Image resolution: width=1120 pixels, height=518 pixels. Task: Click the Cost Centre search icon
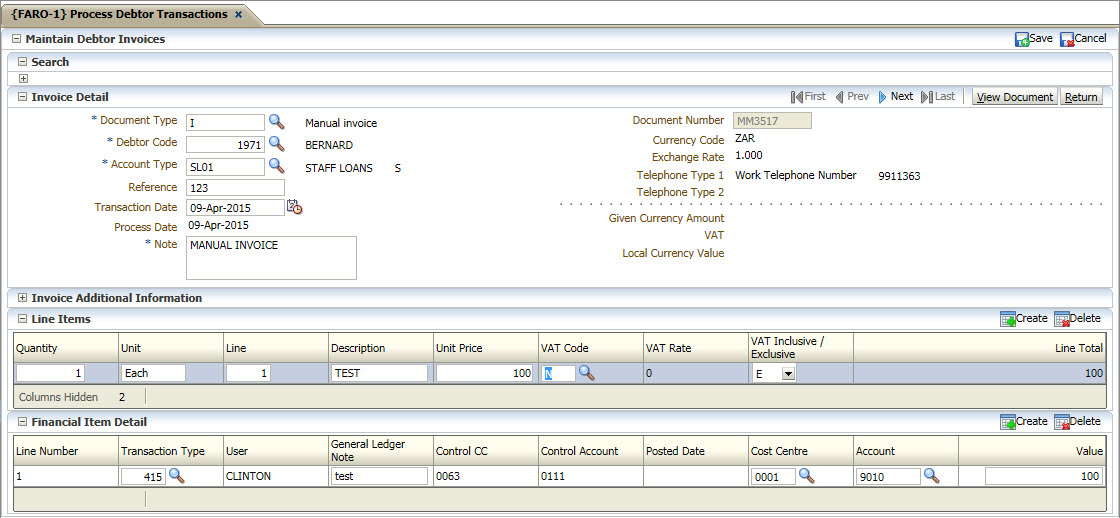(x=806, y=476)
